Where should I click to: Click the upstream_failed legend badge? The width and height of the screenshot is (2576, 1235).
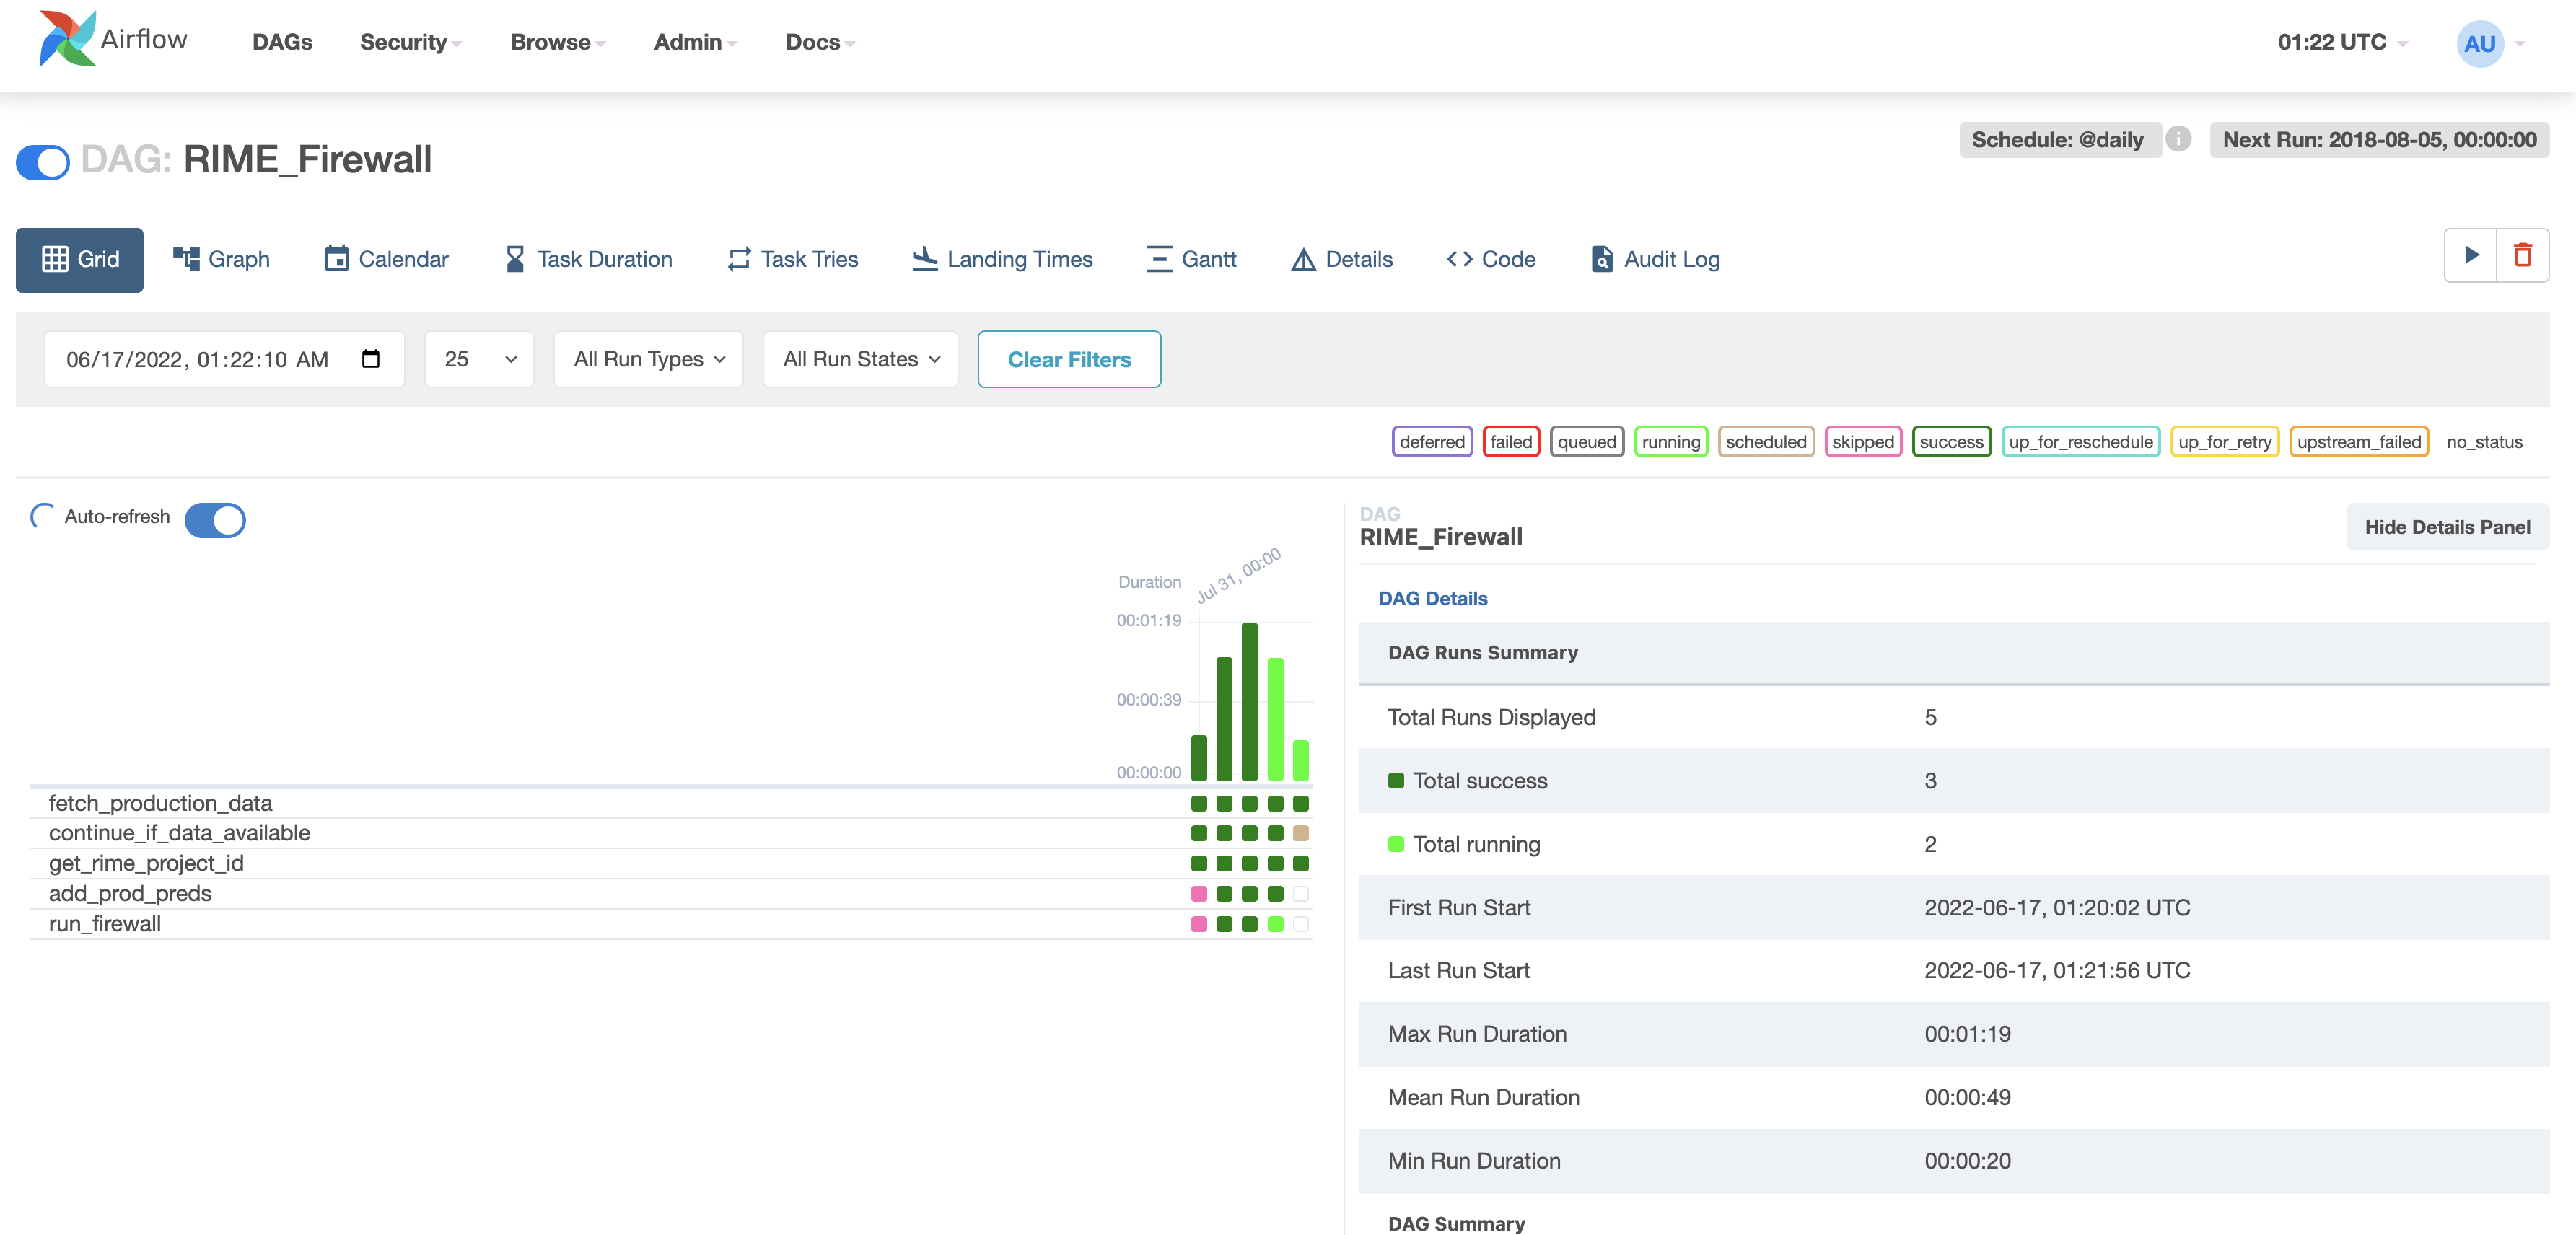[x=2358, y=442]
